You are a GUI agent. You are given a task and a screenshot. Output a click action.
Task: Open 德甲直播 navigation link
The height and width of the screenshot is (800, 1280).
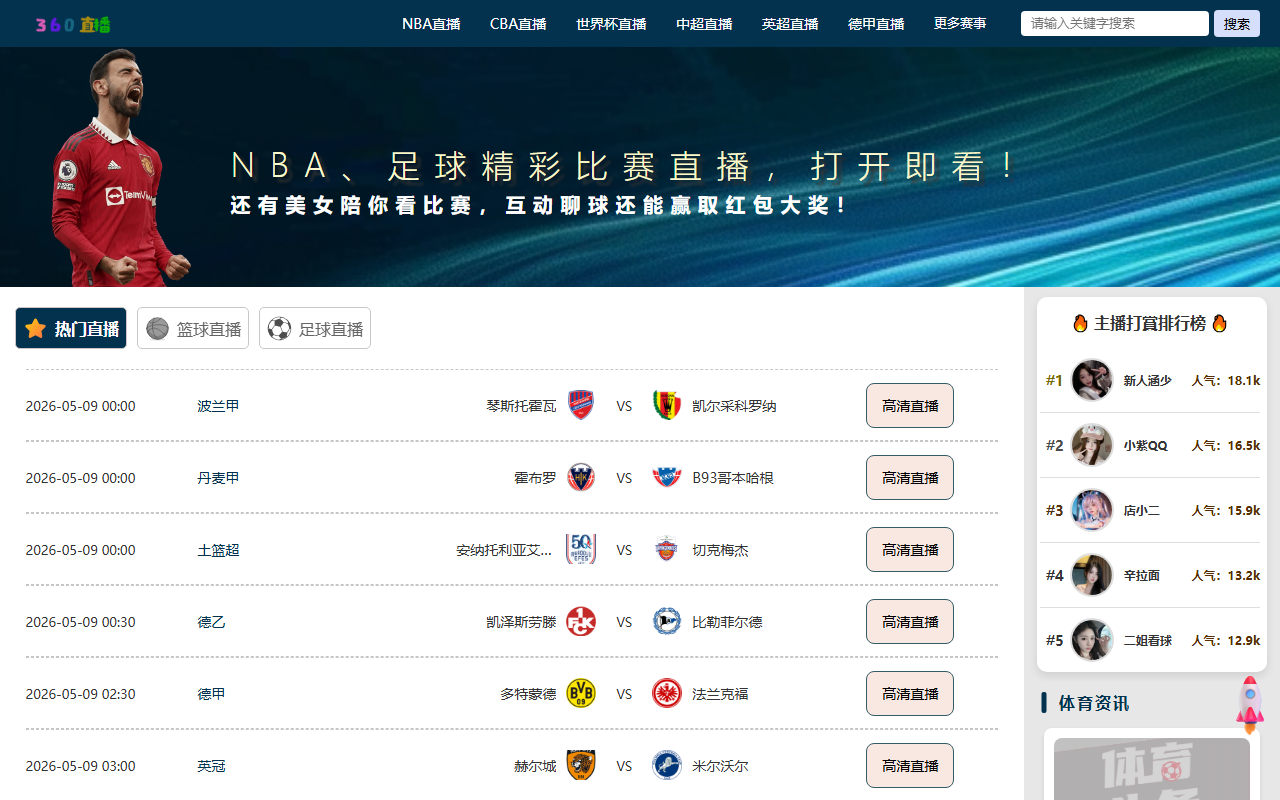pyautogui.click(x=876, y=24)
